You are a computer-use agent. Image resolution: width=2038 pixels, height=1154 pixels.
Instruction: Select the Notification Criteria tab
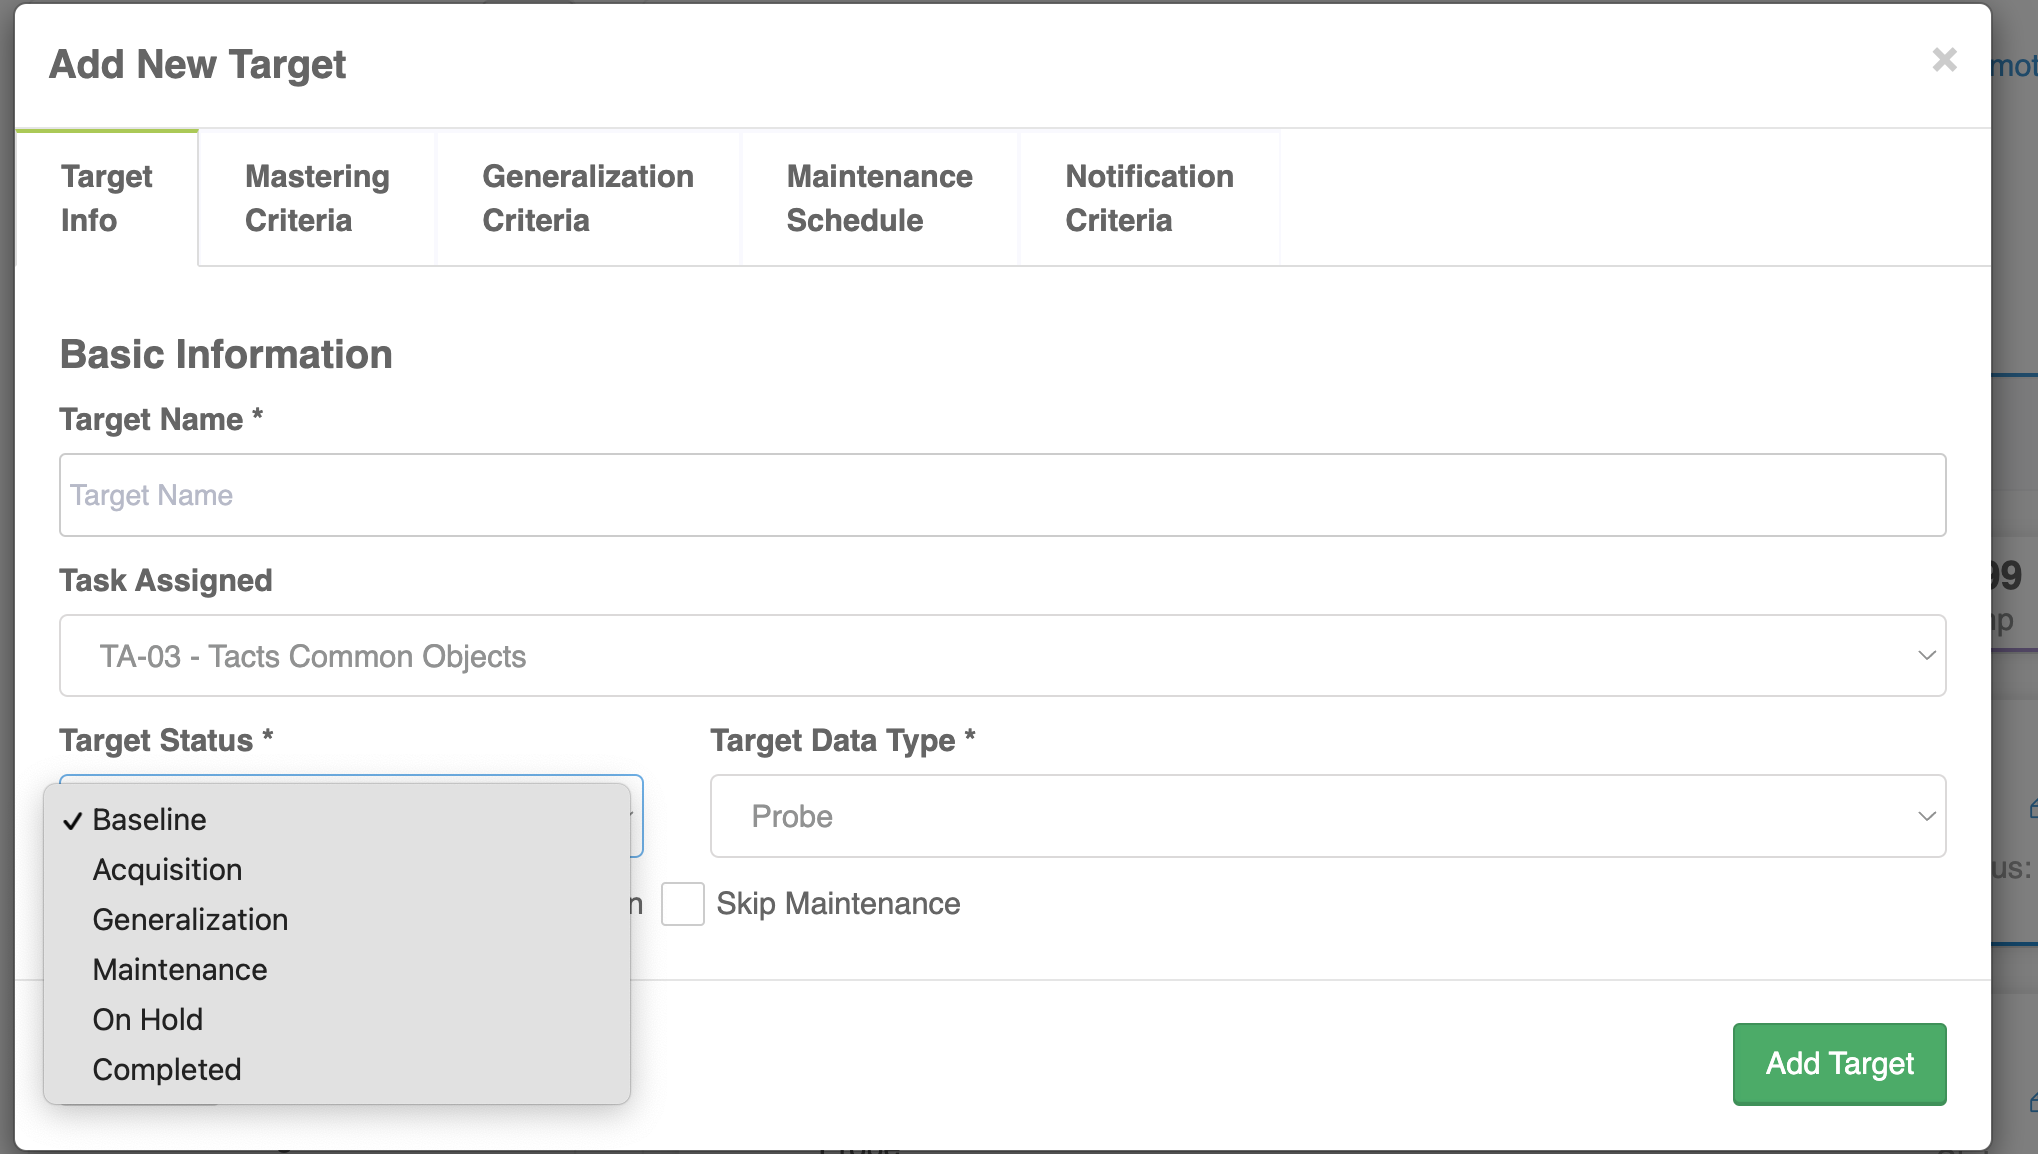click(x=1149, y=198)
